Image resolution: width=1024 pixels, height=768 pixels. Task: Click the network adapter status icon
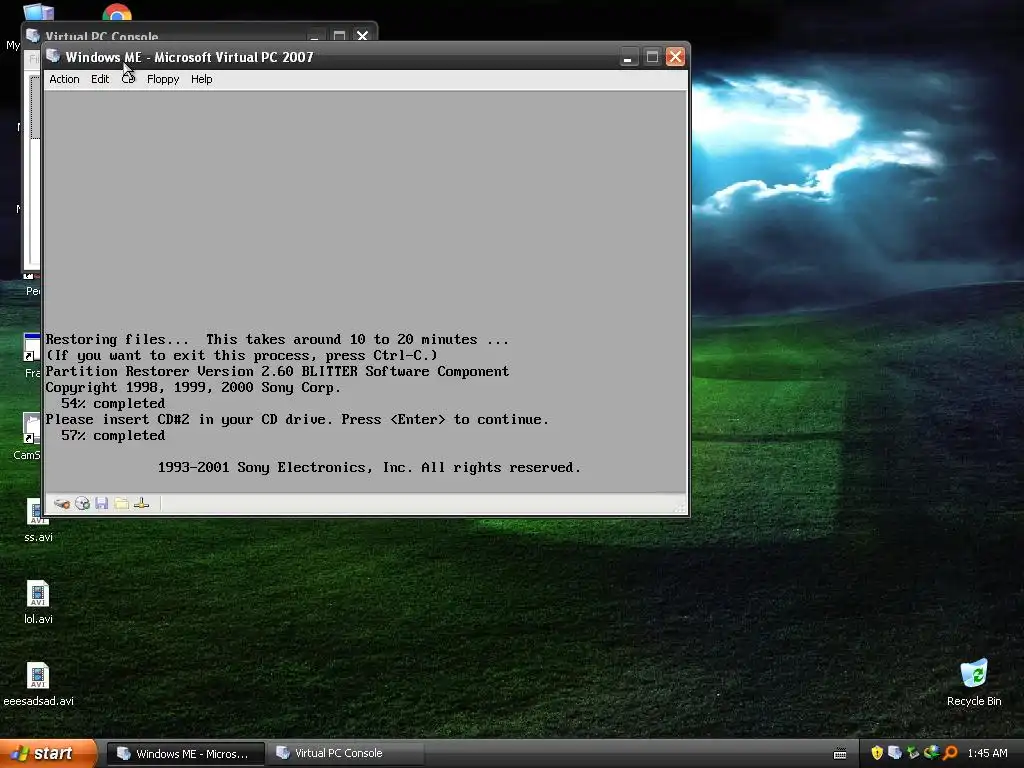coord(142,504)
